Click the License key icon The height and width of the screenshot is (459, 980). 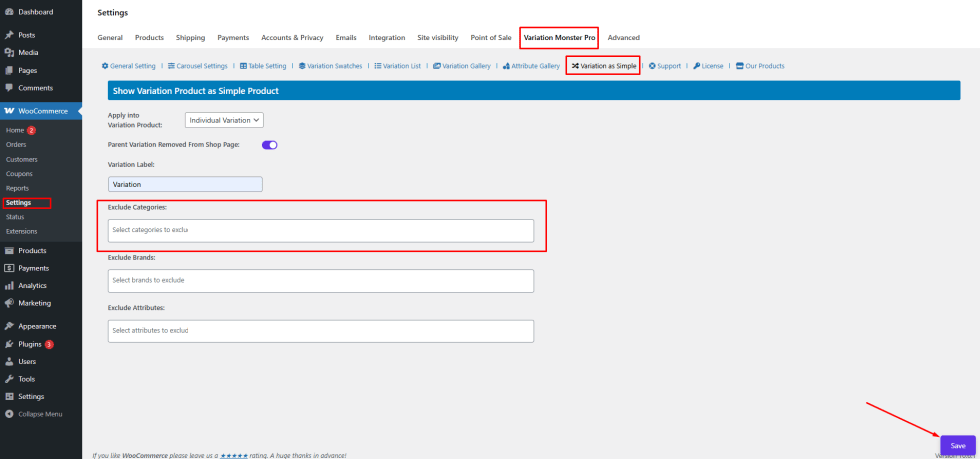[696, 66]
